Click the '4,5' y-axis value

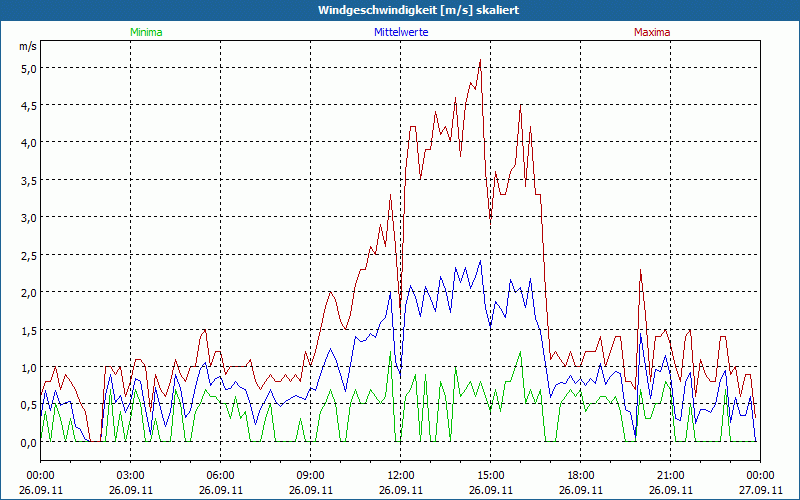coord(29,106)
